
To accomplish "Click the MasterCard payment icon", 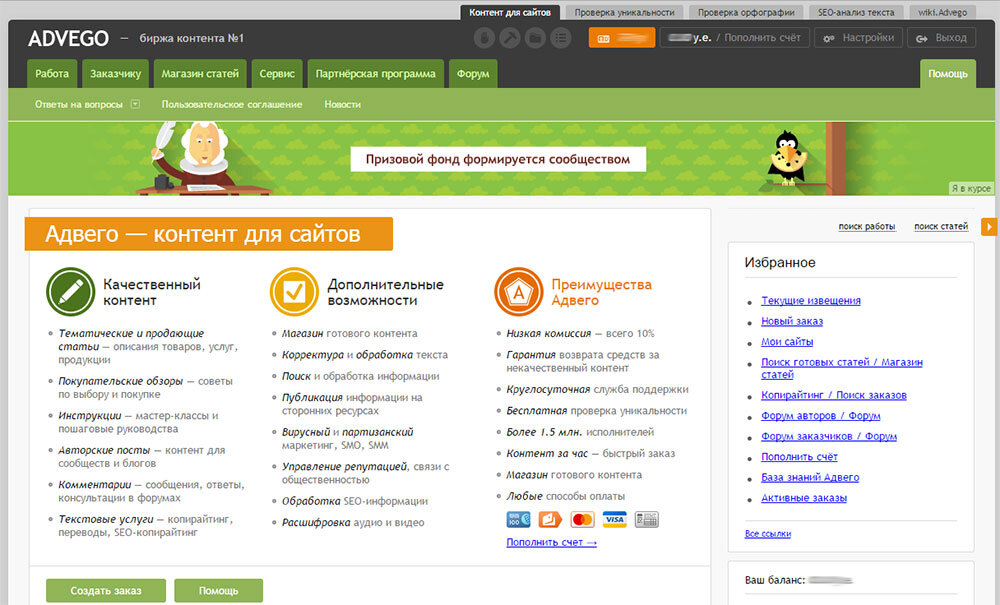I will [582, 520].
